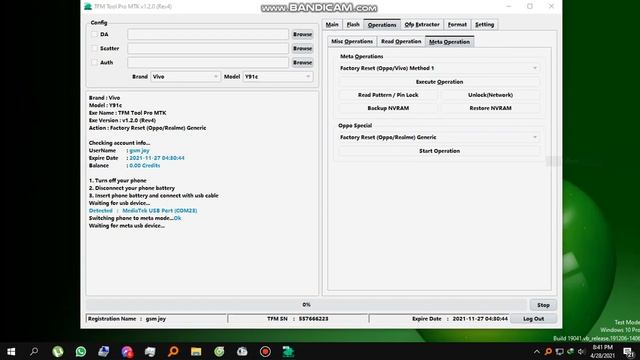Click the Scatter path input field
Screen dimensions: 640x360
[208, 48]
